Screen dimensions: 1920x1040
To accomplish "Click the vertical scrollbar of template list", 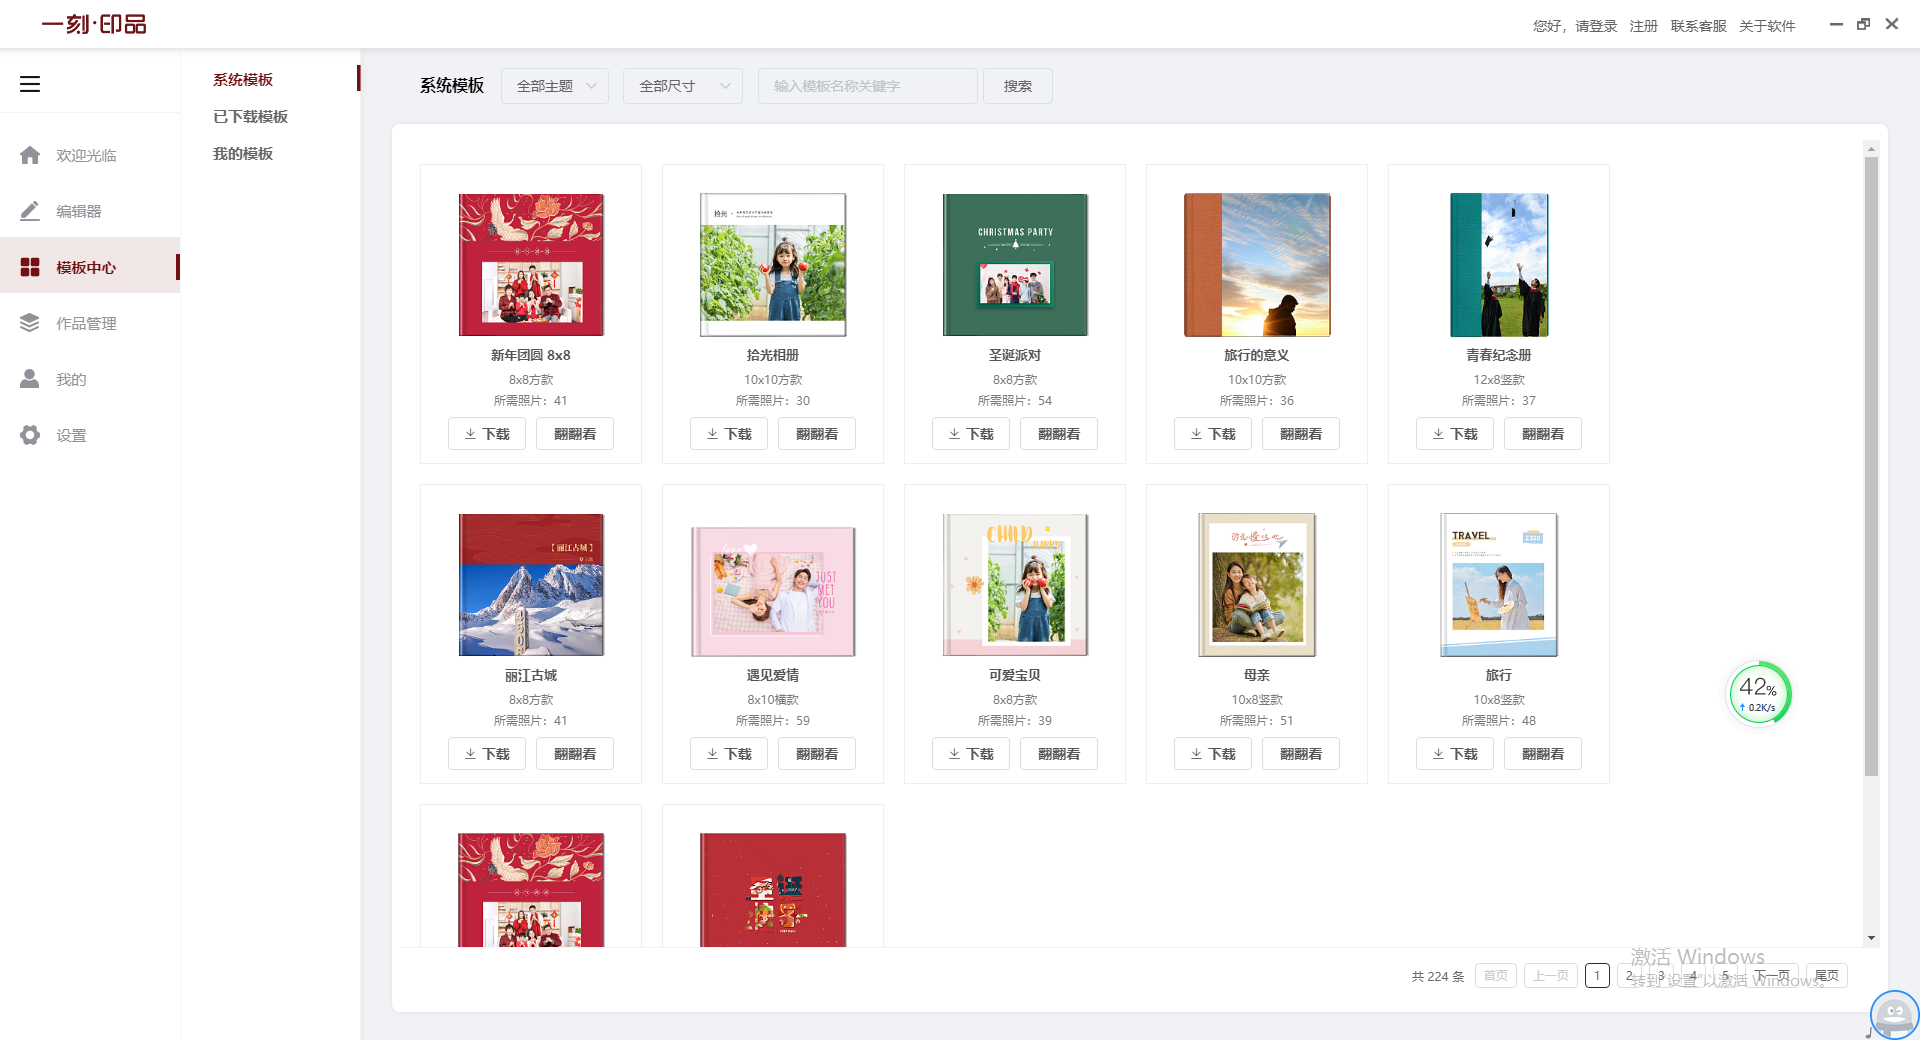I will coord(1871,466).
